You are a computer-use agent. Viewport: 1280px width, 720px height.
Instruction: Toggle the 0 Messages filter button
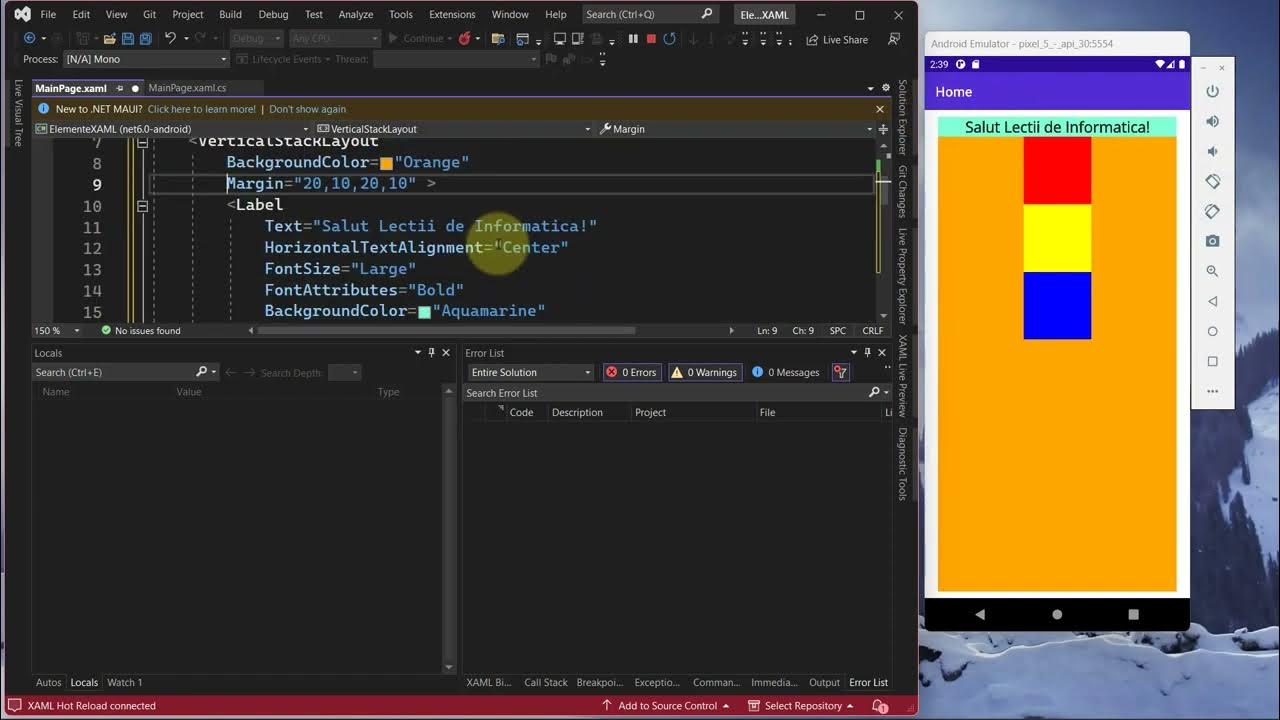coord(786,372)
